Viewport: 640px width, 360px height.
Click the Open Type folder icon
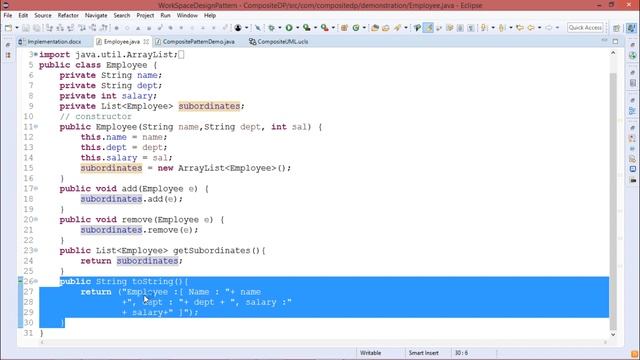375,28
